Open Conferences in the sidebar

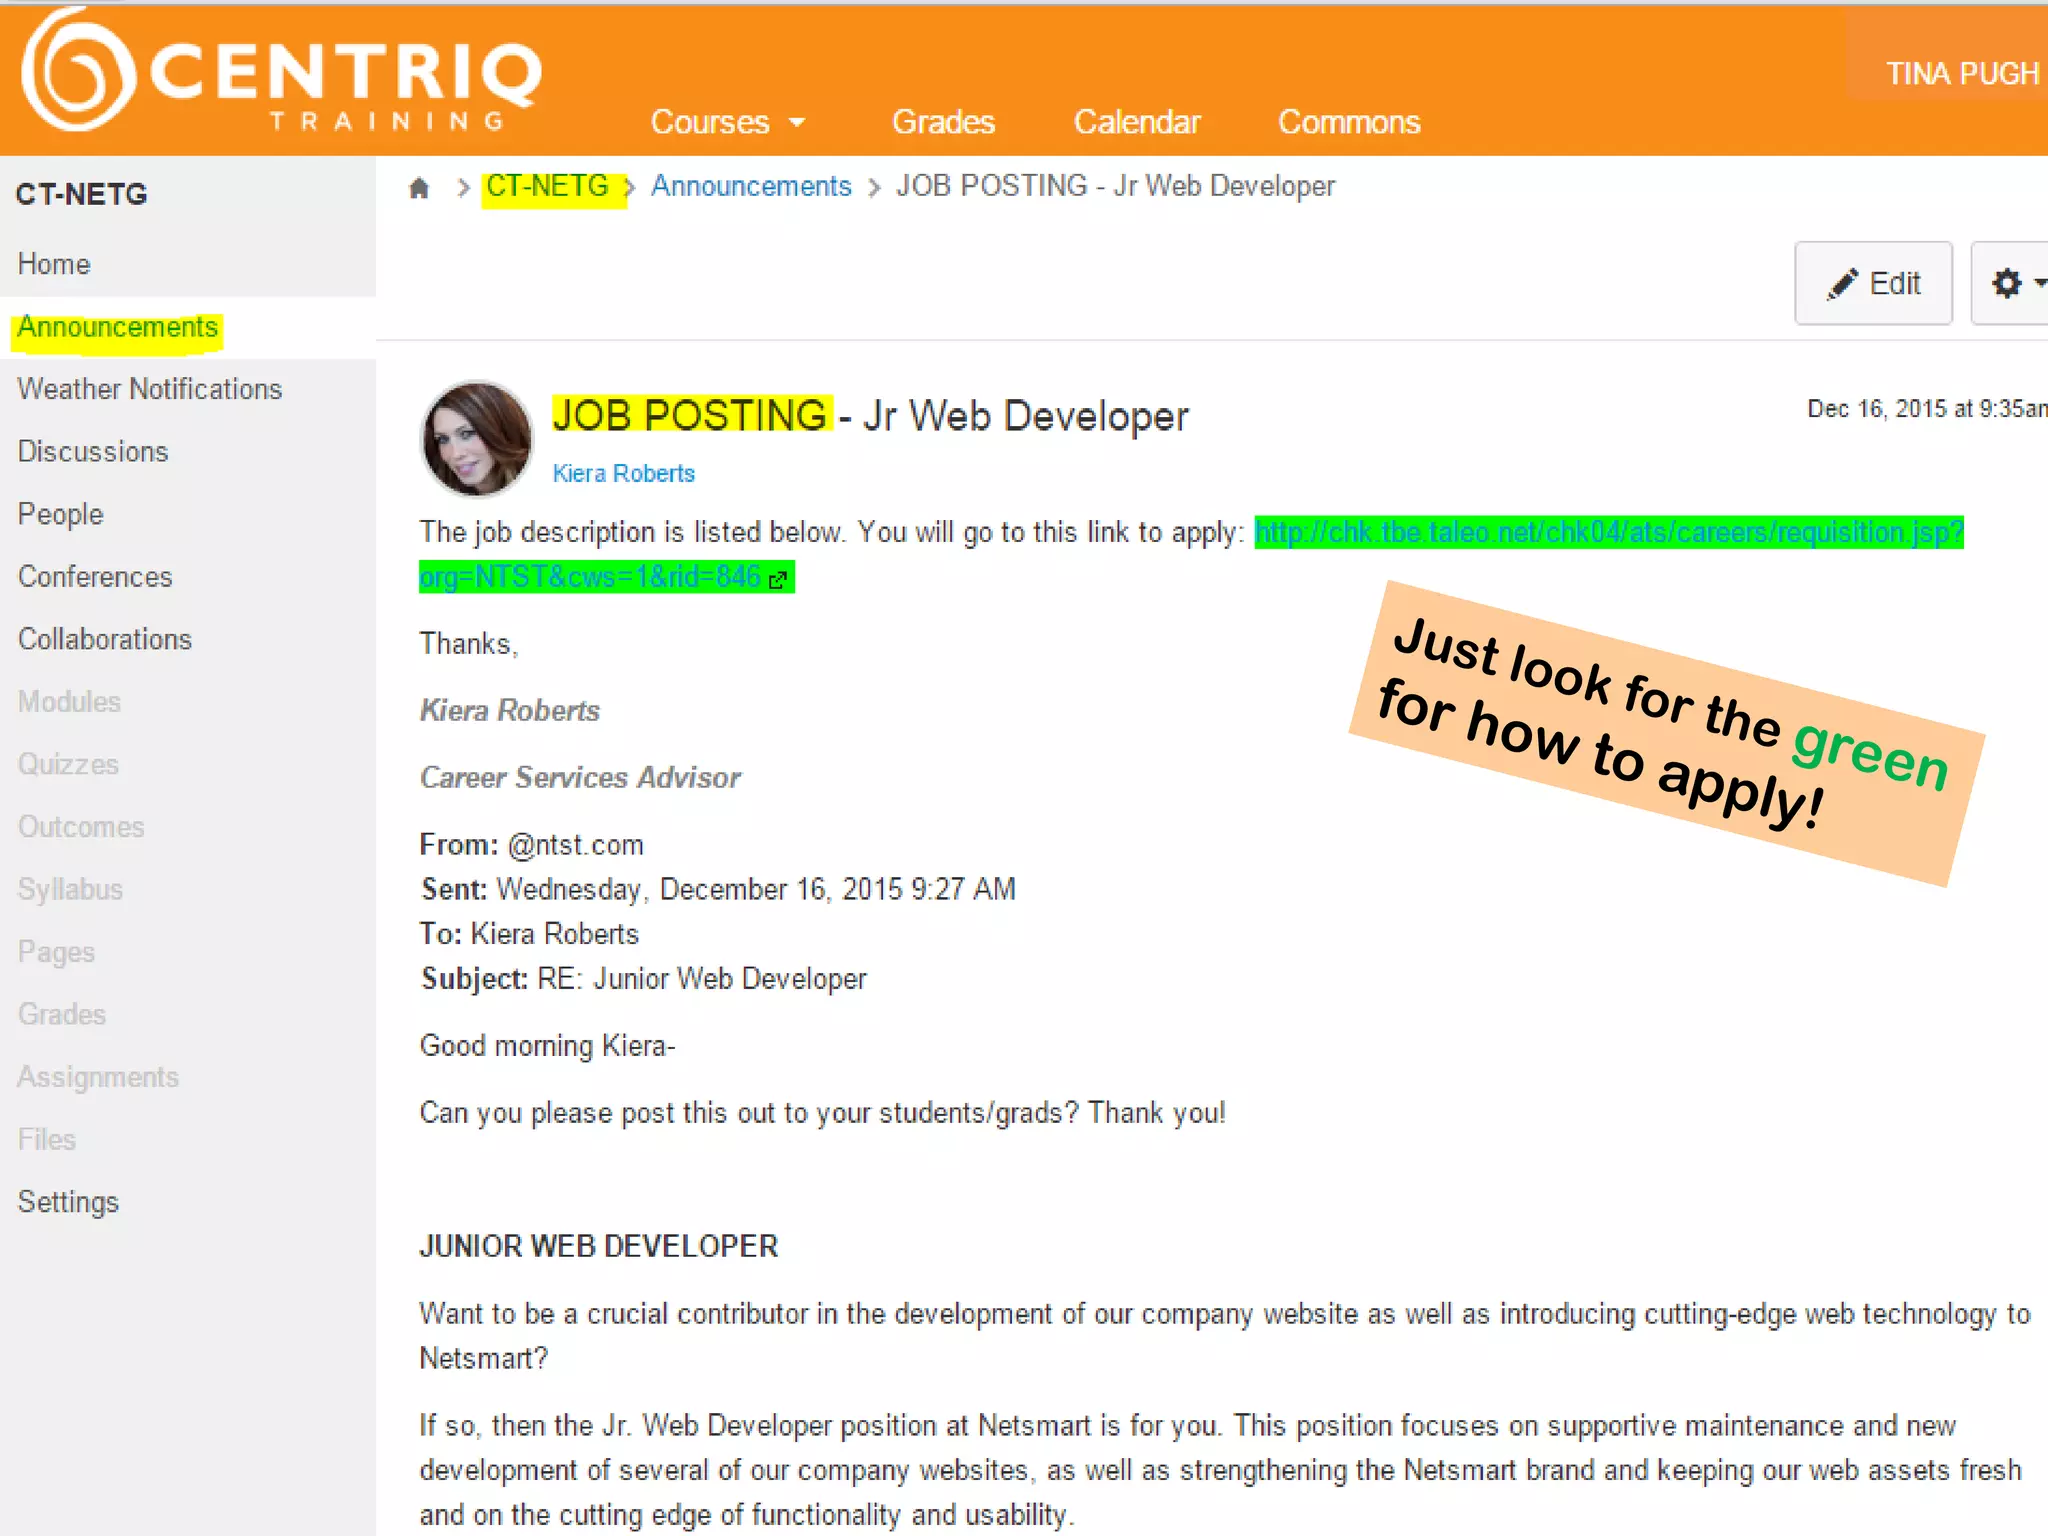coord(95,577)
